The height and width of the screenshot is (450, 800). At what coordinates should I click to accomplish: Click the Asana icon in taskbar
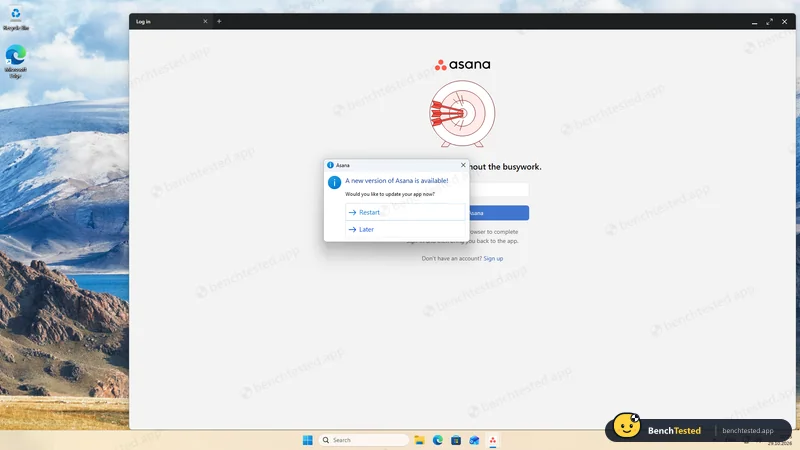point(492,440)
